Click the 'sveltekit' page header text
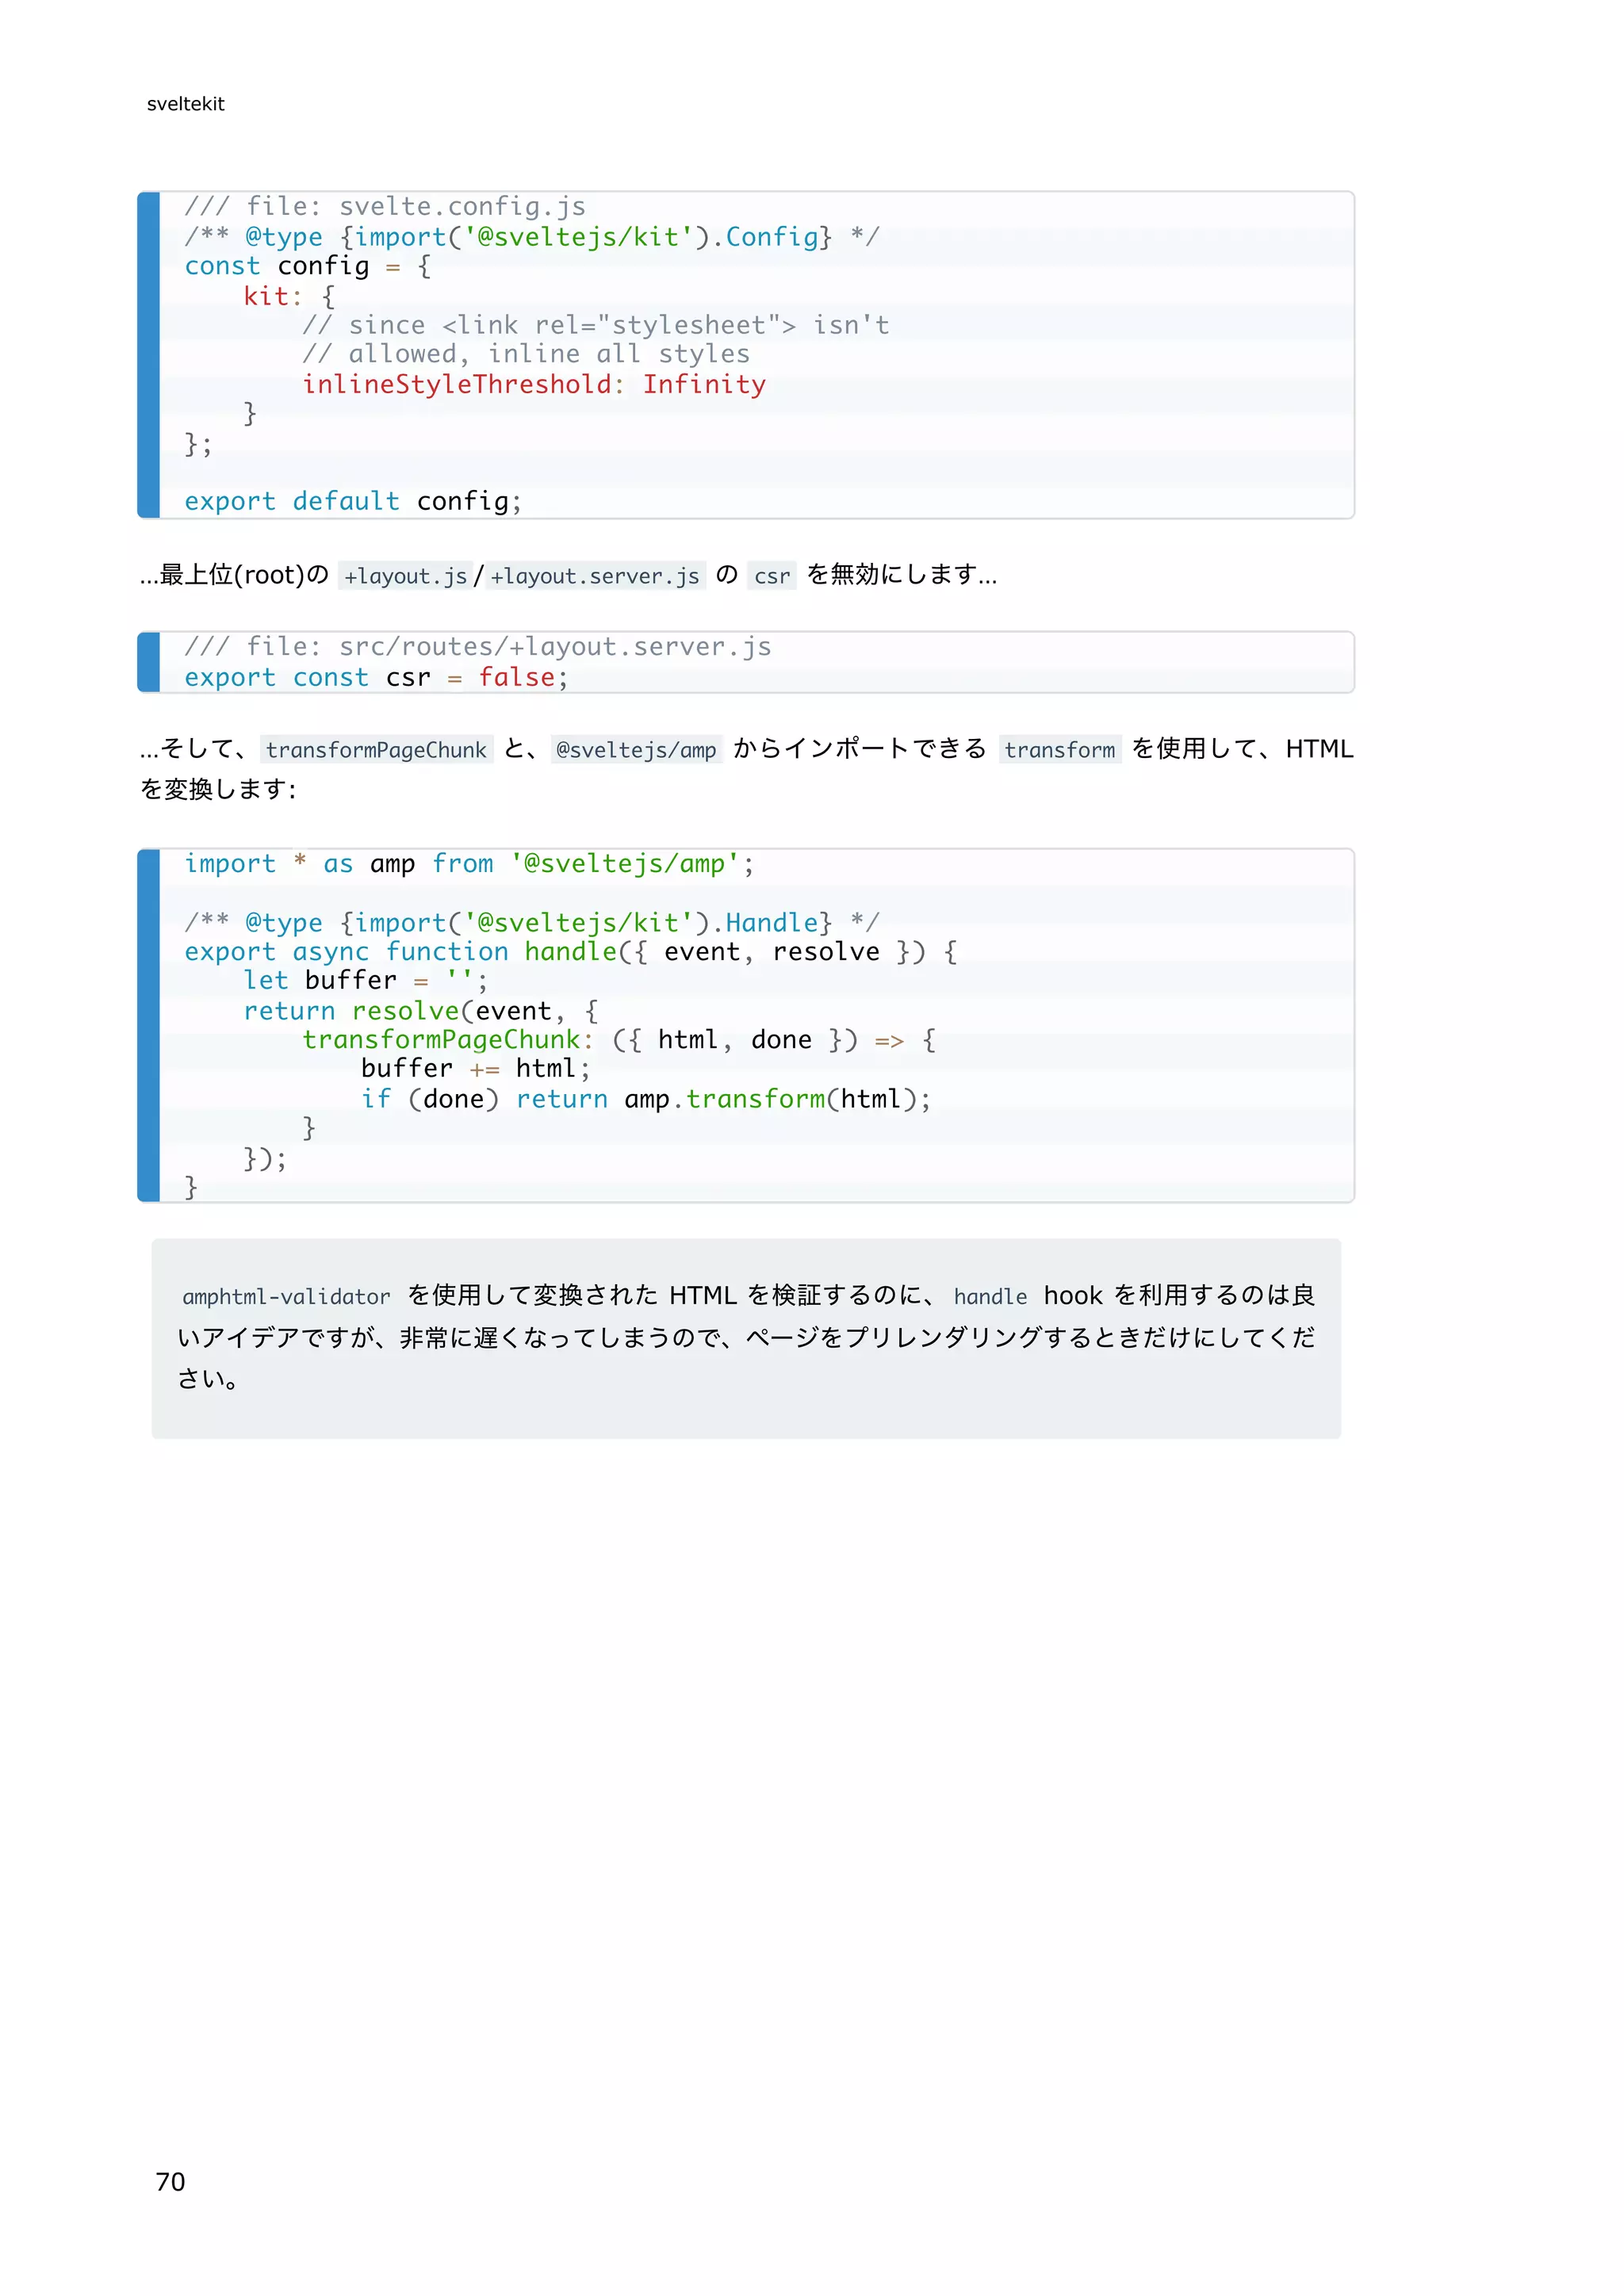 [x=185, y=104]
